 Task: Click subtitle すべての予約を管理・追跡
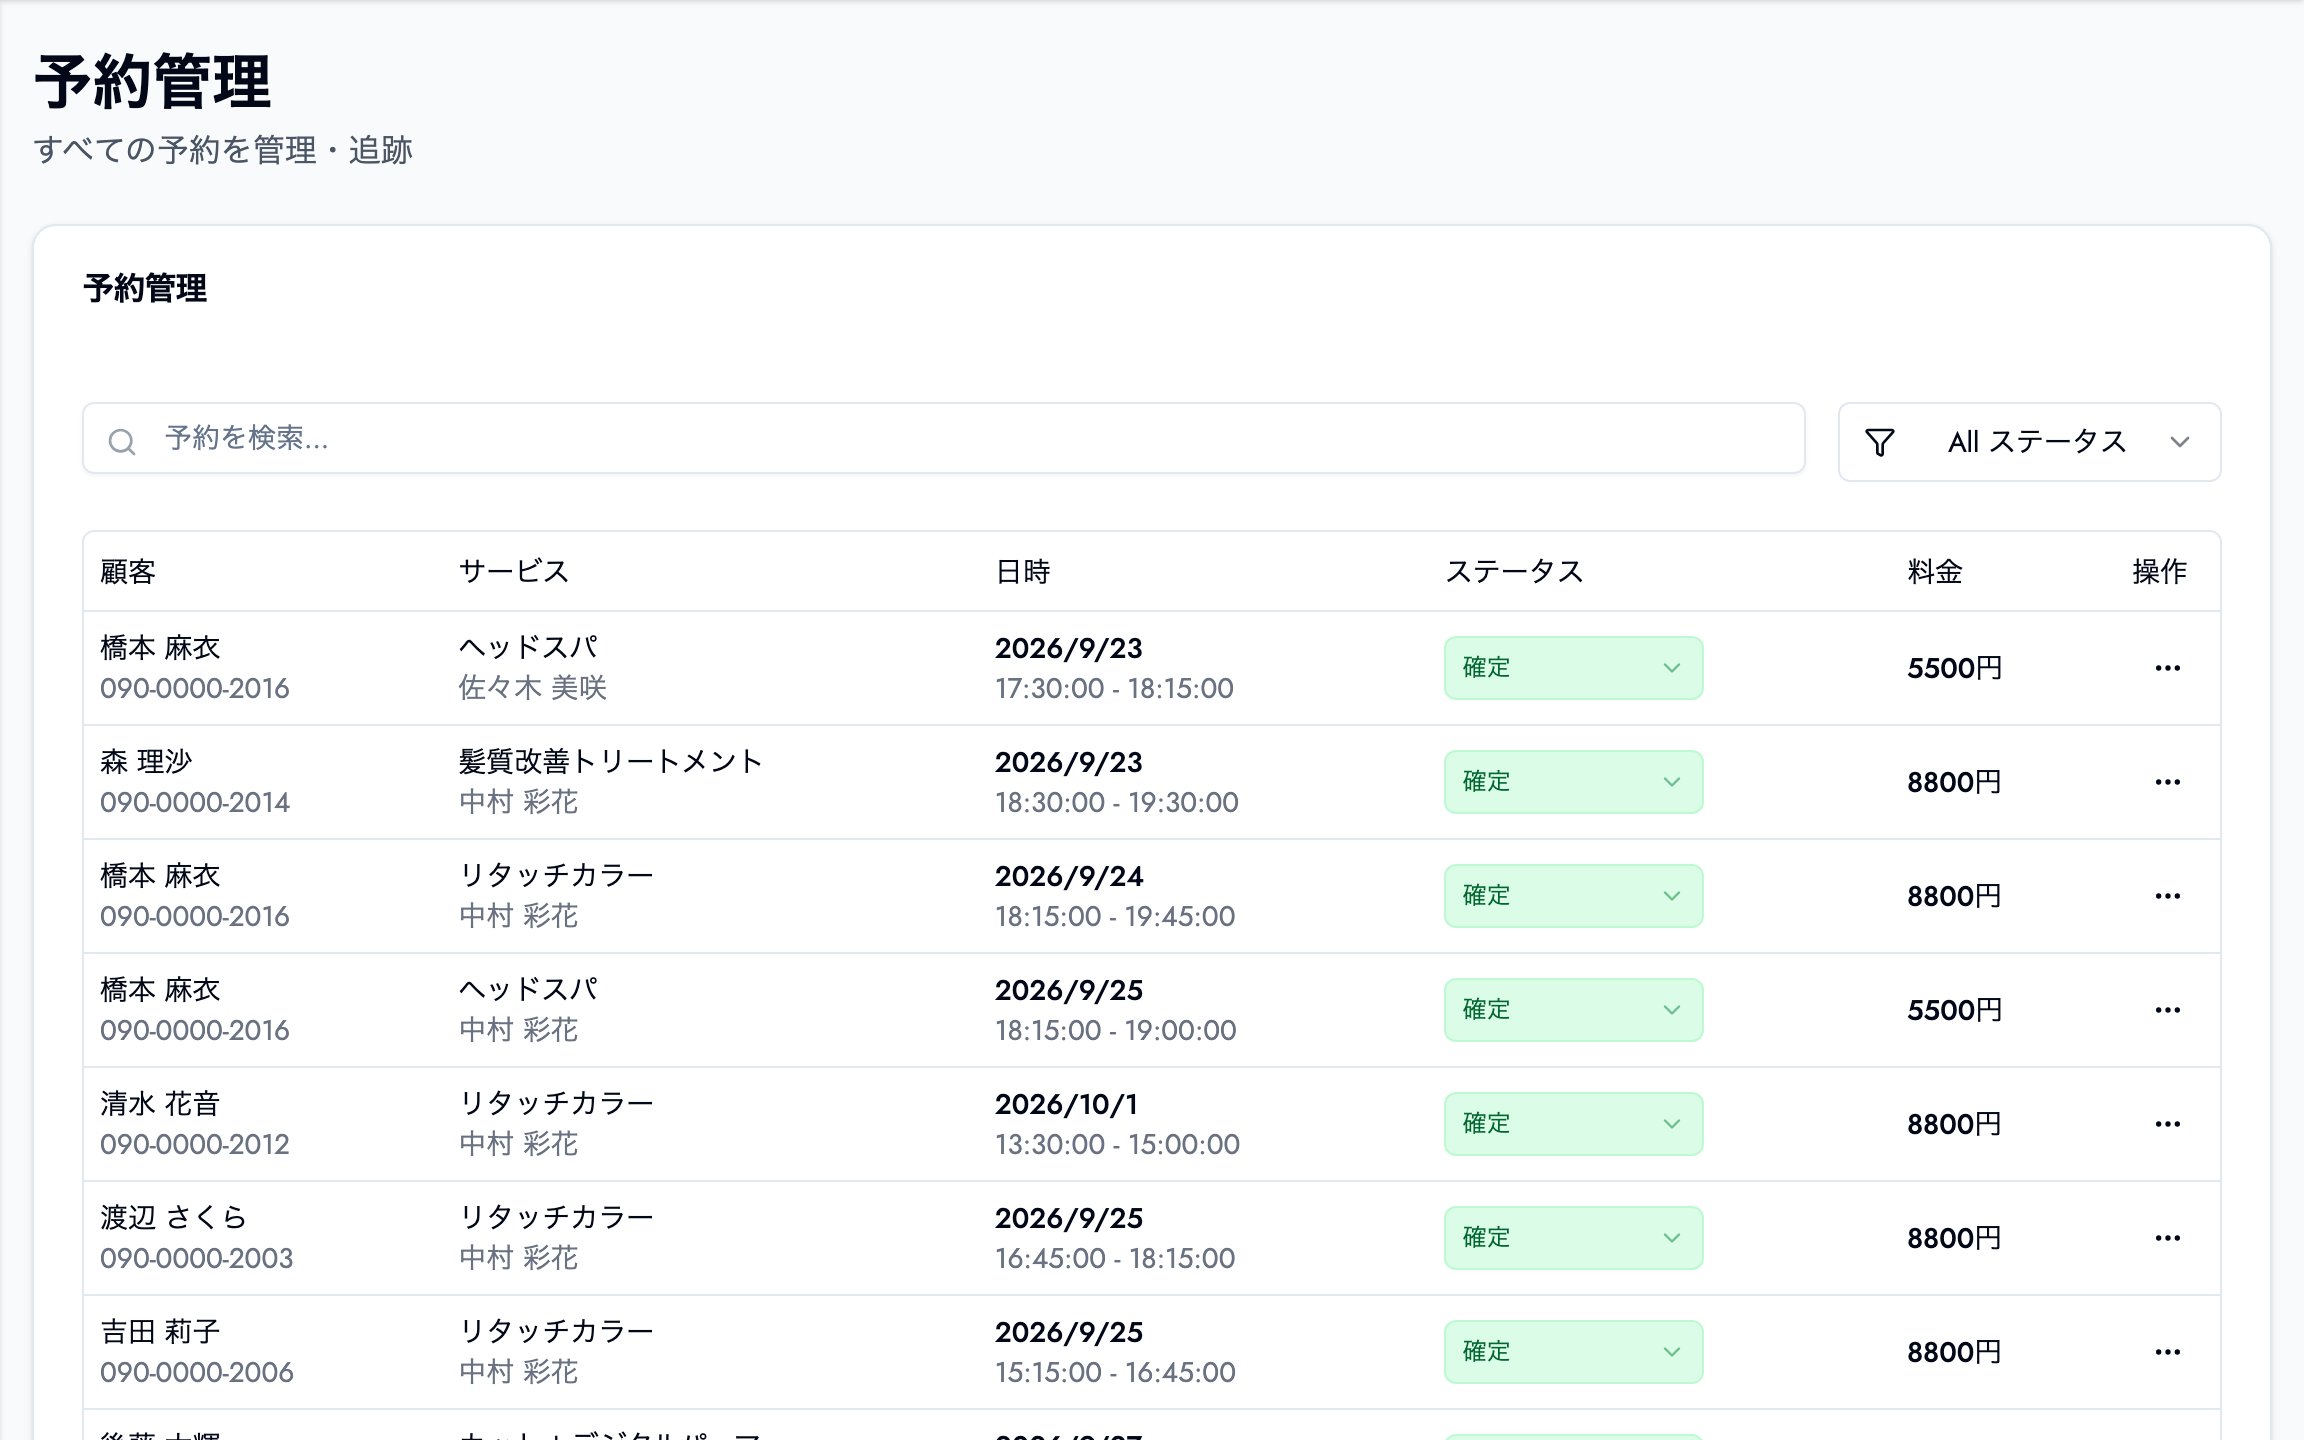click(223, 150)
